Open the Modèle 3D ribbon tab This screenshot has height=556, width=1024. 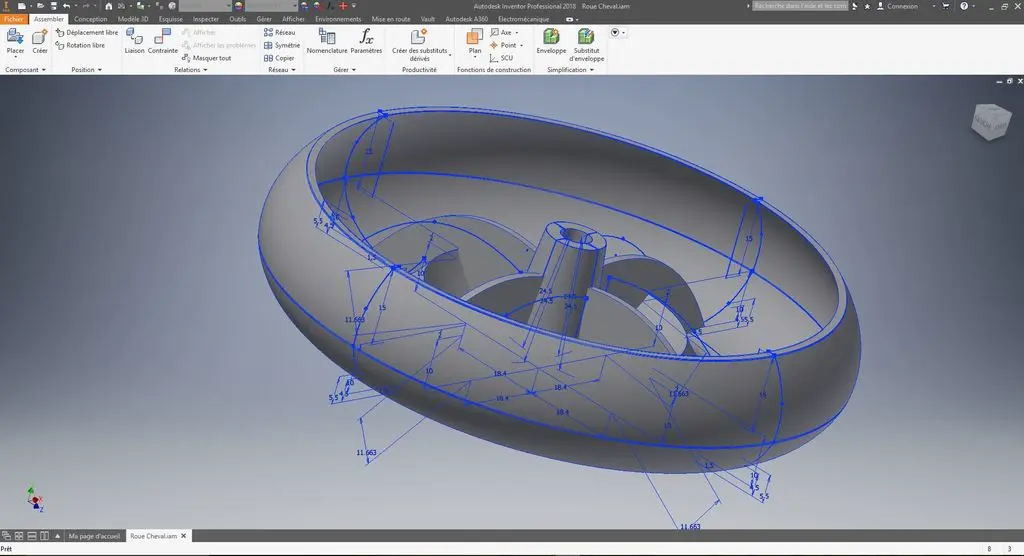point(134,19)
